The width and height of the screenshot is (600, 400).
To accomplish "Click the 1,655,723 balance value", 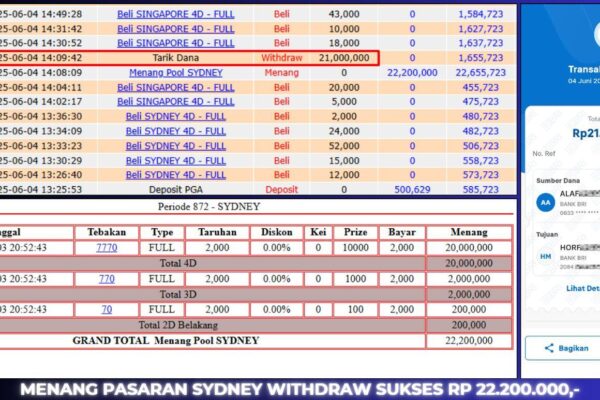I will (x=481, y=58).
